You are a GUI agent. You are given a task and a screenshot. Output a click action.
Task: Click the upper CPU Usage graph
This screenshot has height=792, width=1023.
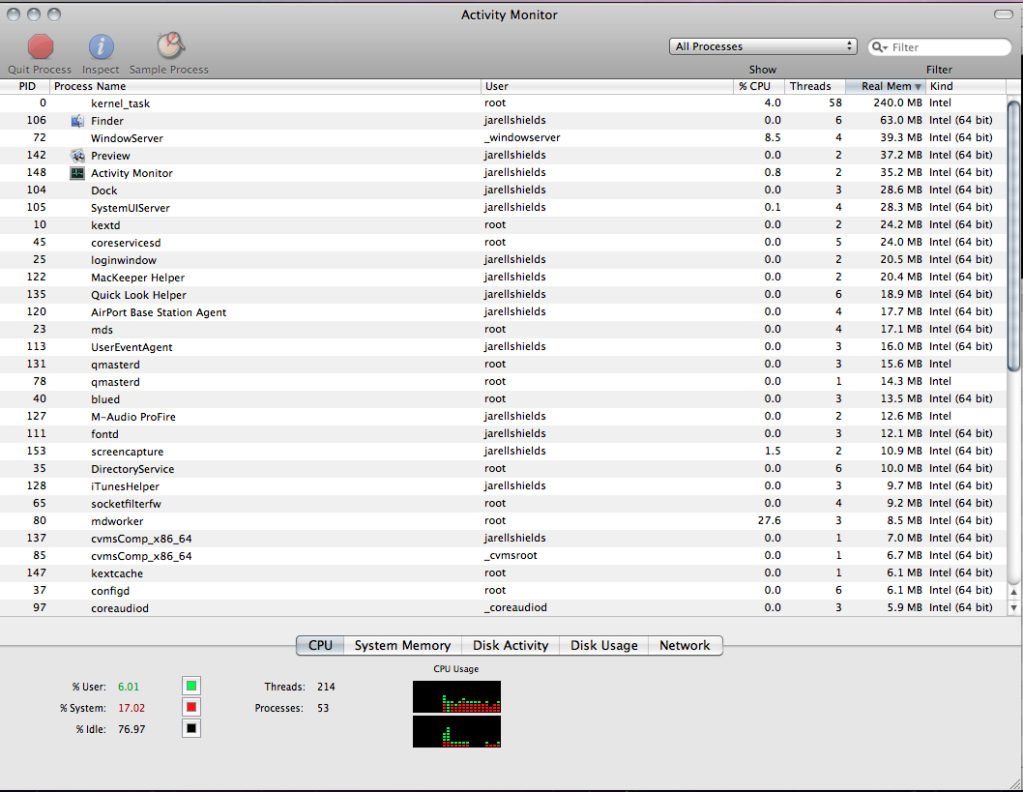point(457,697)
